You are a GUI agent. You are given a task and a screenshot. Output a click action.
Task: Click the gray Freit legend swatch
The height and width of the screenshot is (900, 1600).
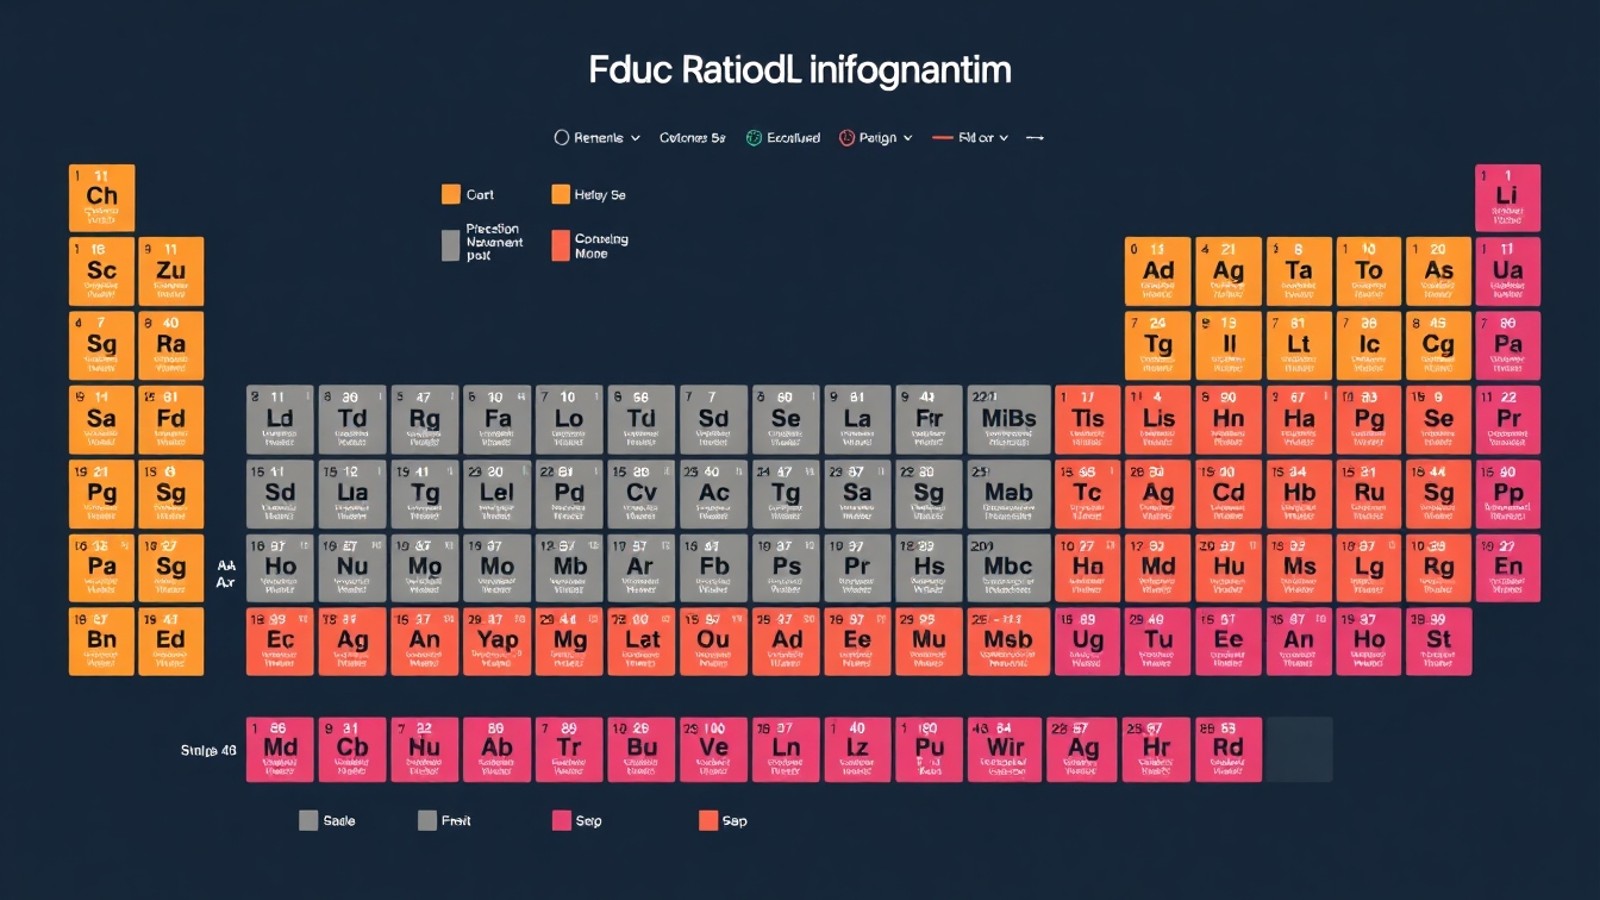point(427,821)
